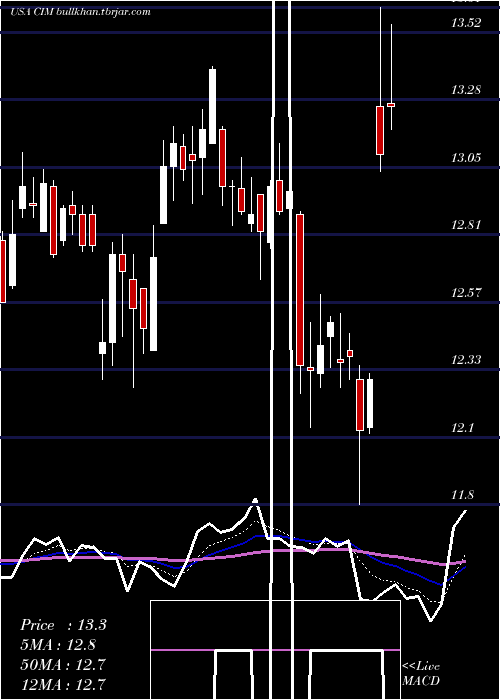Select the 12.81 price axis label
The image size is (500, 700).
(466, 225)
